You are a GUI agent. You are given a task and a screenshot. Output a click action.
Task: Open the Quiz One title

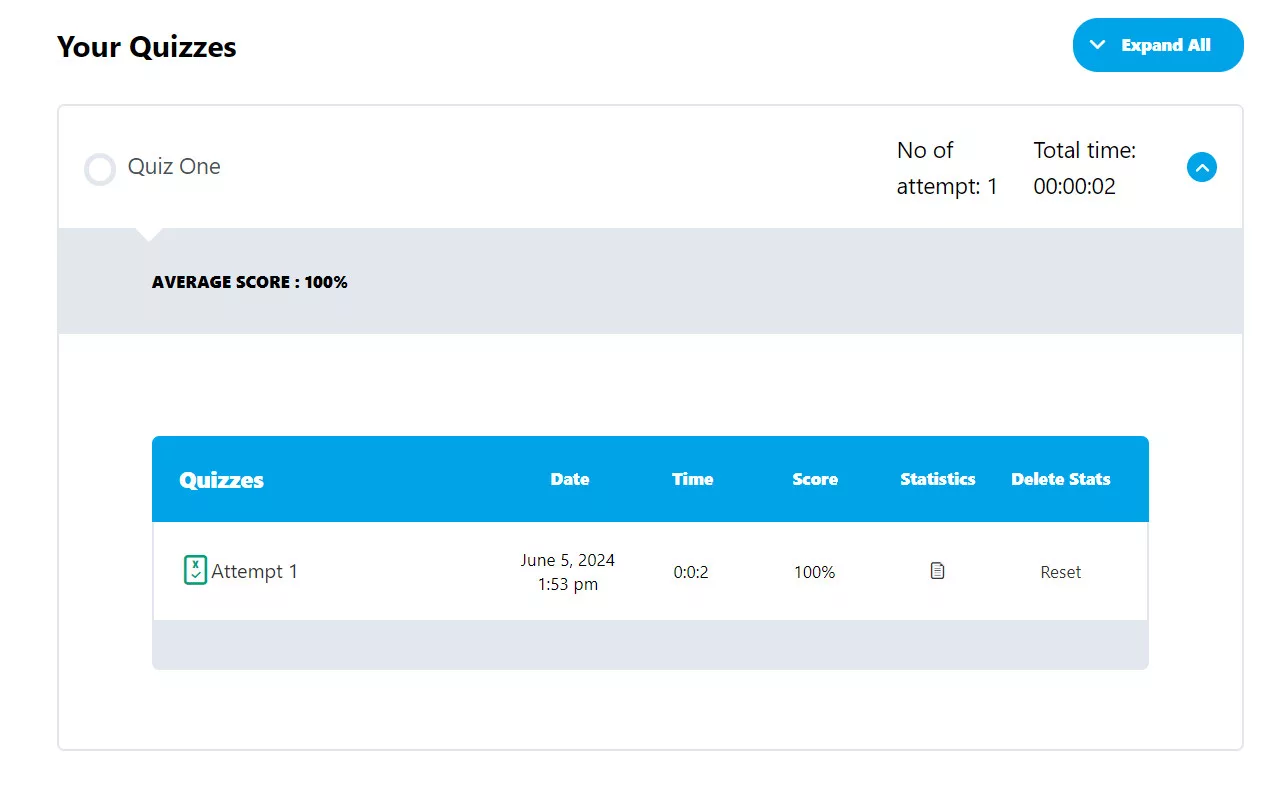coord(174,167)
